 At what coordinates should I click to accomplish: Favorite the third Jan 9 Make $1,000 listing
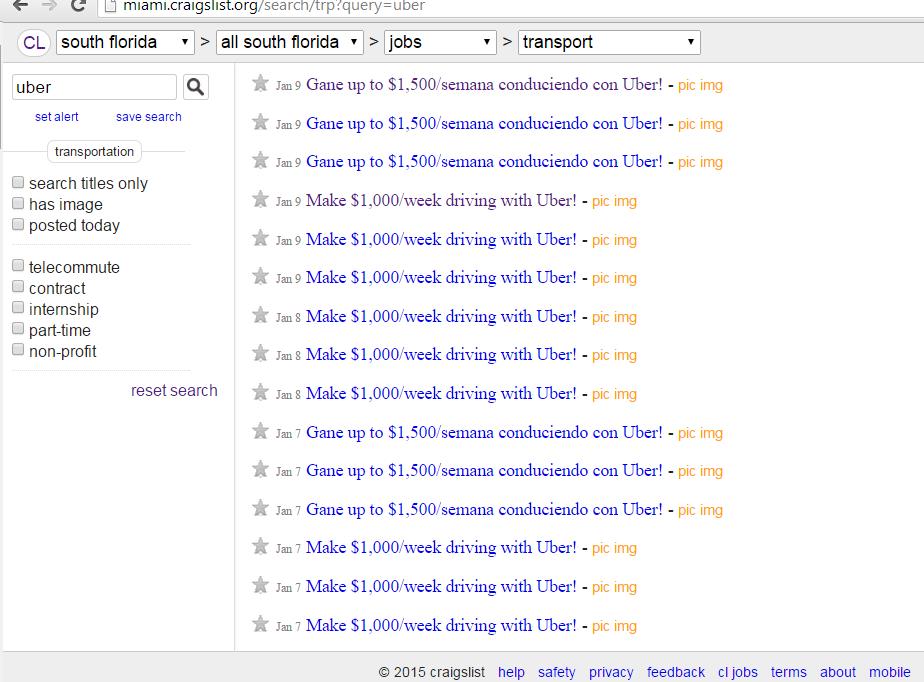tap(260, 276)
